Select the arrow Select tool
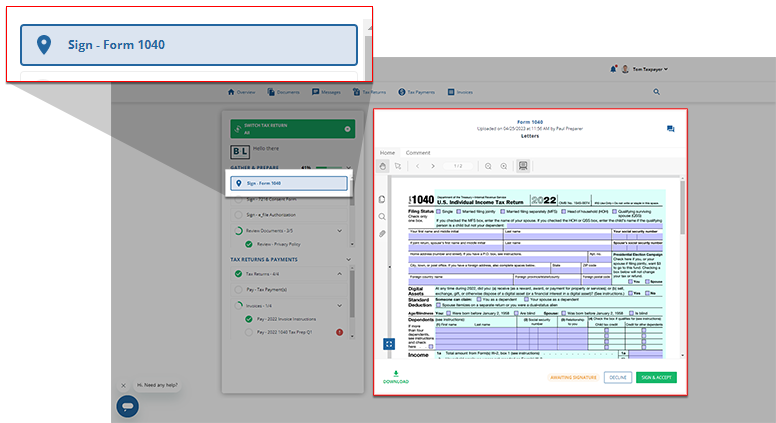 click(x=397, y=166)
